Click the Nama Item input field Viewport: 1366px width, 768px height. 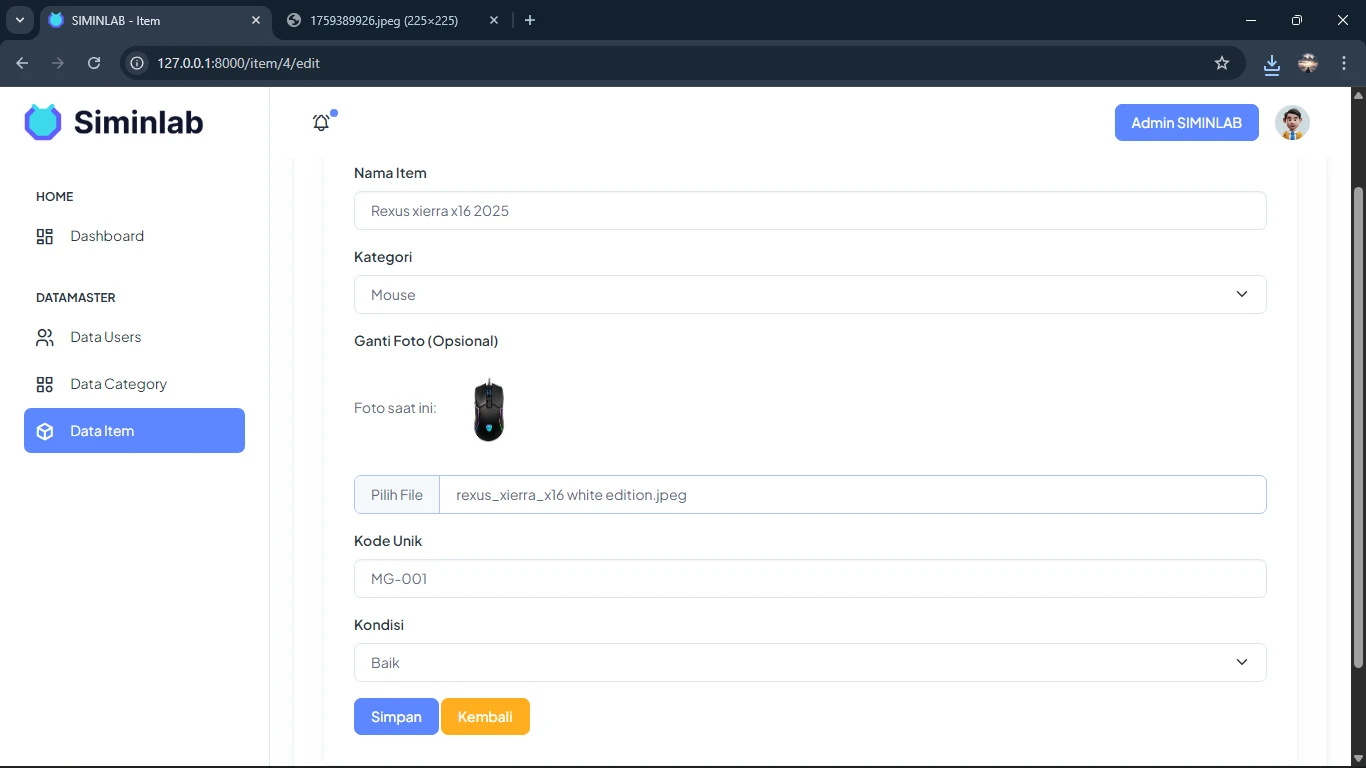coord(809,211)
